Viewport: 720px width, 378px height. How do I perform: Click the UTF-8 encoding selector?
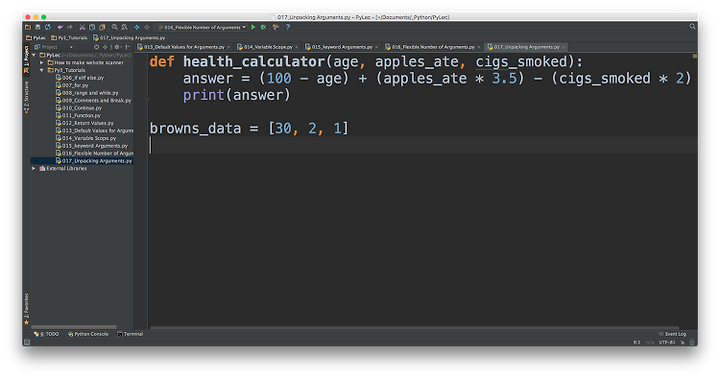[667, 343]
